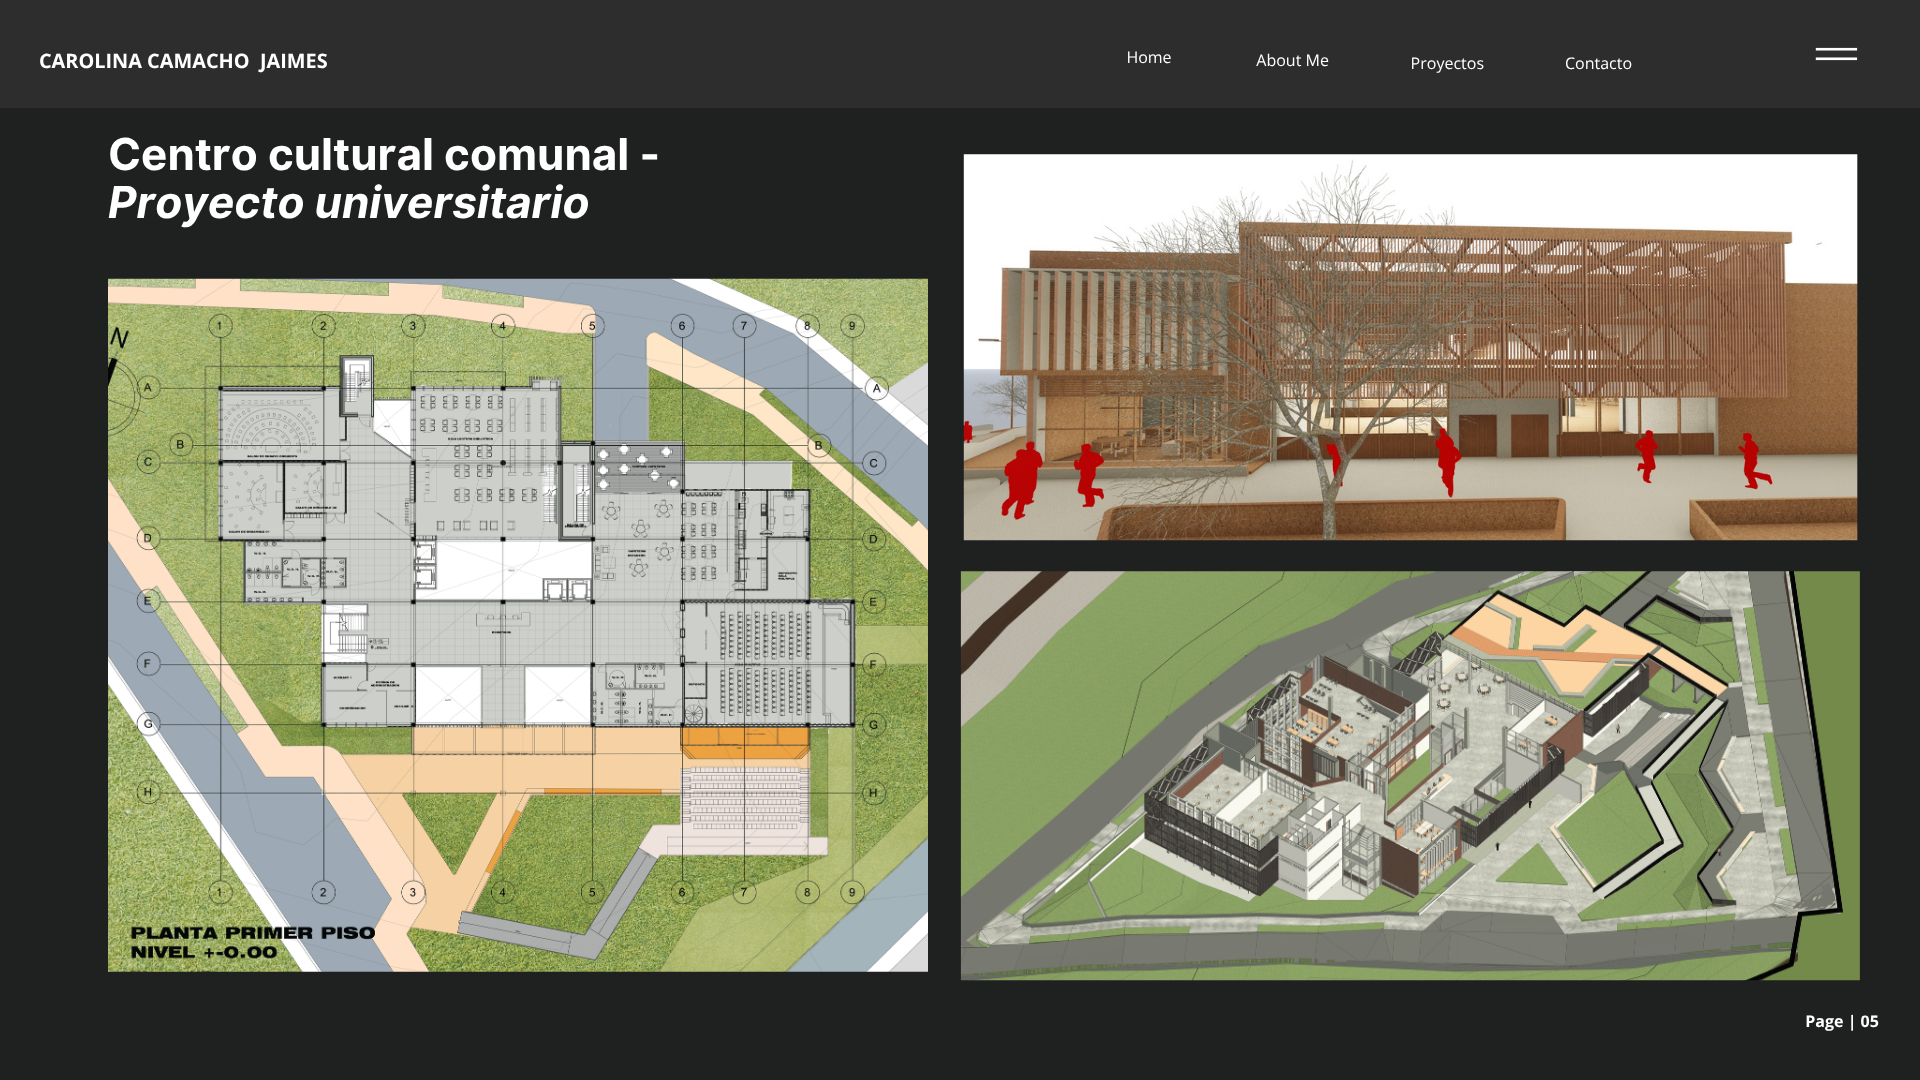
Task: Open the hamburger navigation menu
Action: (1836, 56)
